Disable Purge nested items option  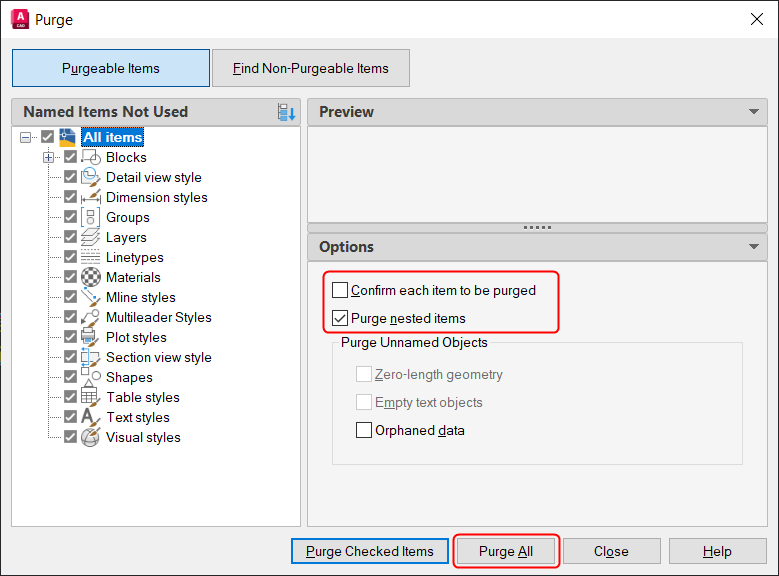[340, 318]
